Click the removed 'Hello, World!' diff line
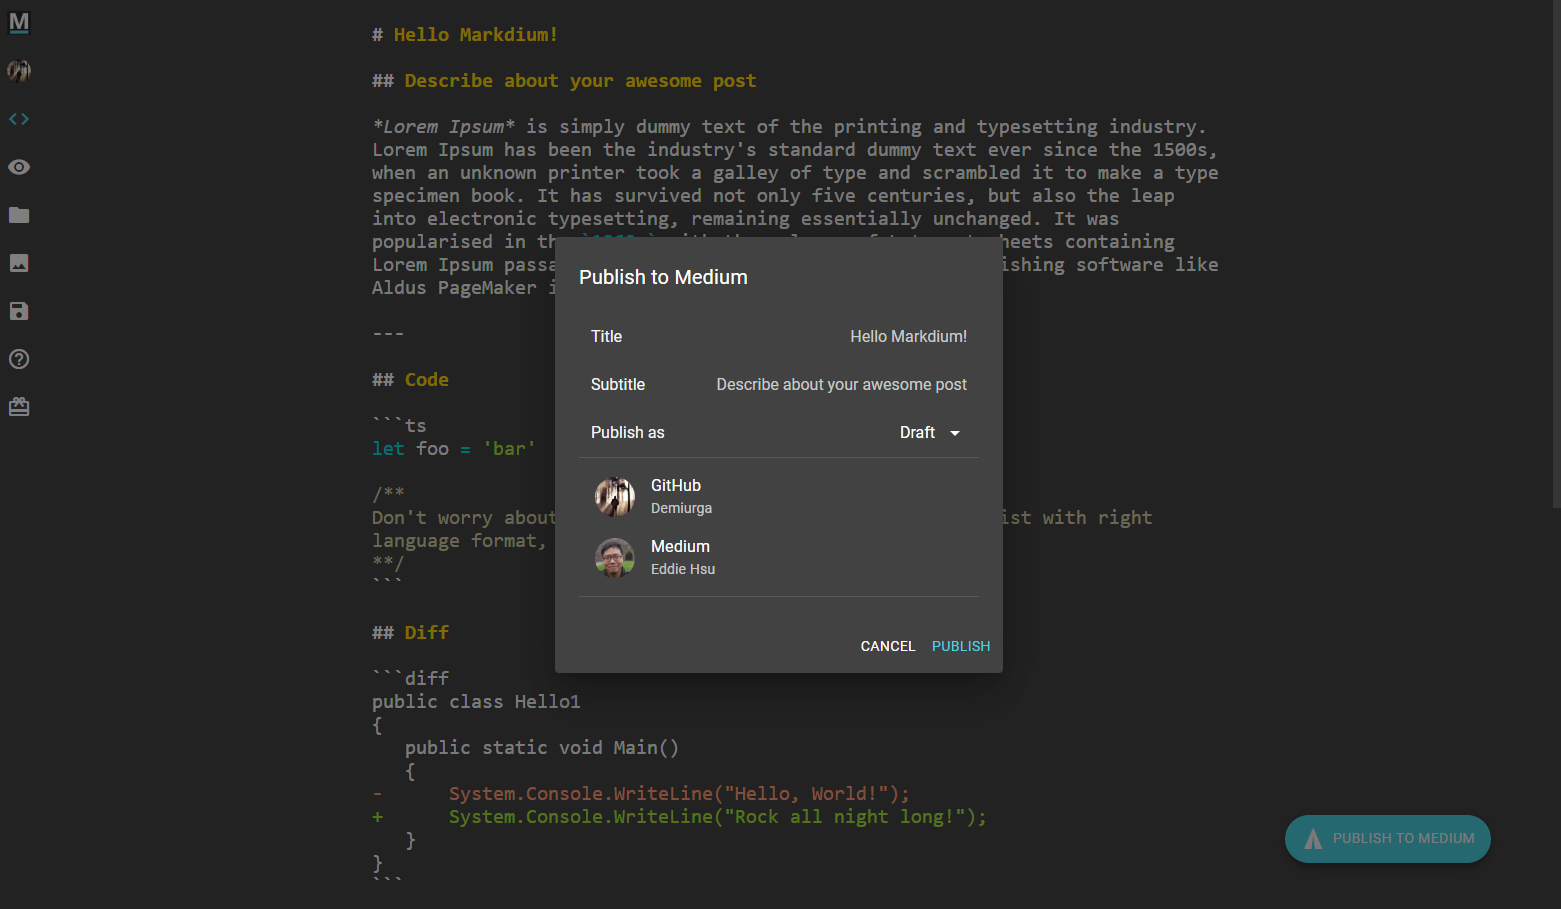 coord(641,794)
